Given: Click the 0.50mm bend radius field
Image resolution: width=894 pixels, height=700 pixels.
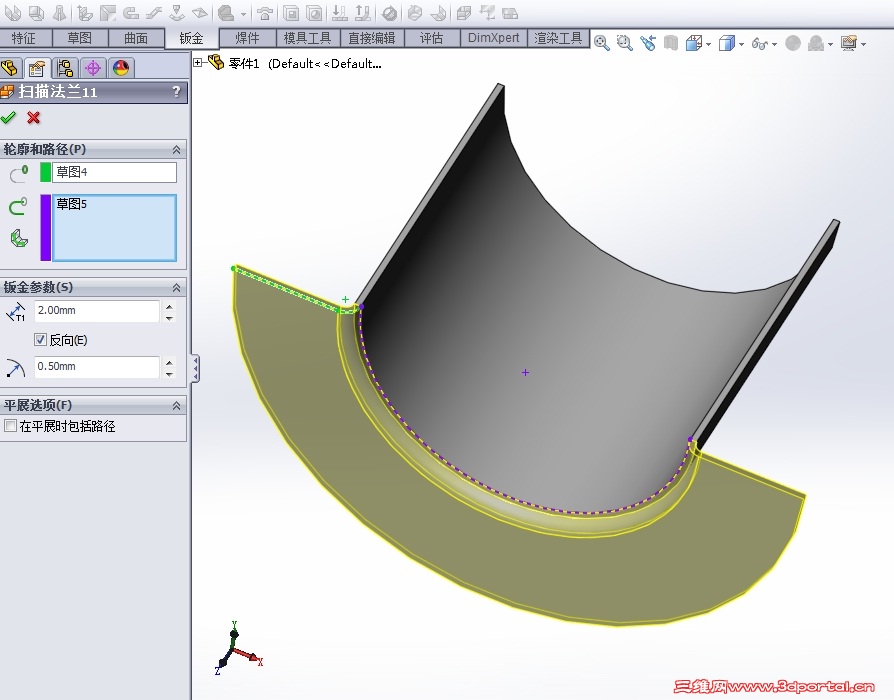Looking at the screenshot, I should tap(97, 367).
